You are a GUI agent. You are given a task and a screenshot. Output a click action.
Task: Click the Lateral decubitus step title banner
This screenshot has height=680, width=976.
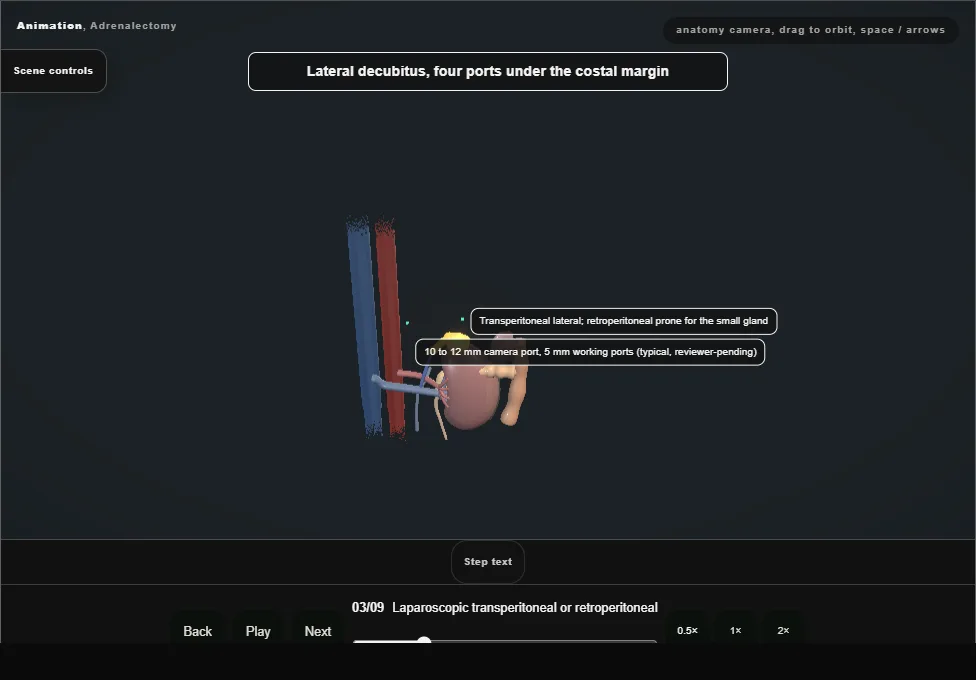pos(487,72)
